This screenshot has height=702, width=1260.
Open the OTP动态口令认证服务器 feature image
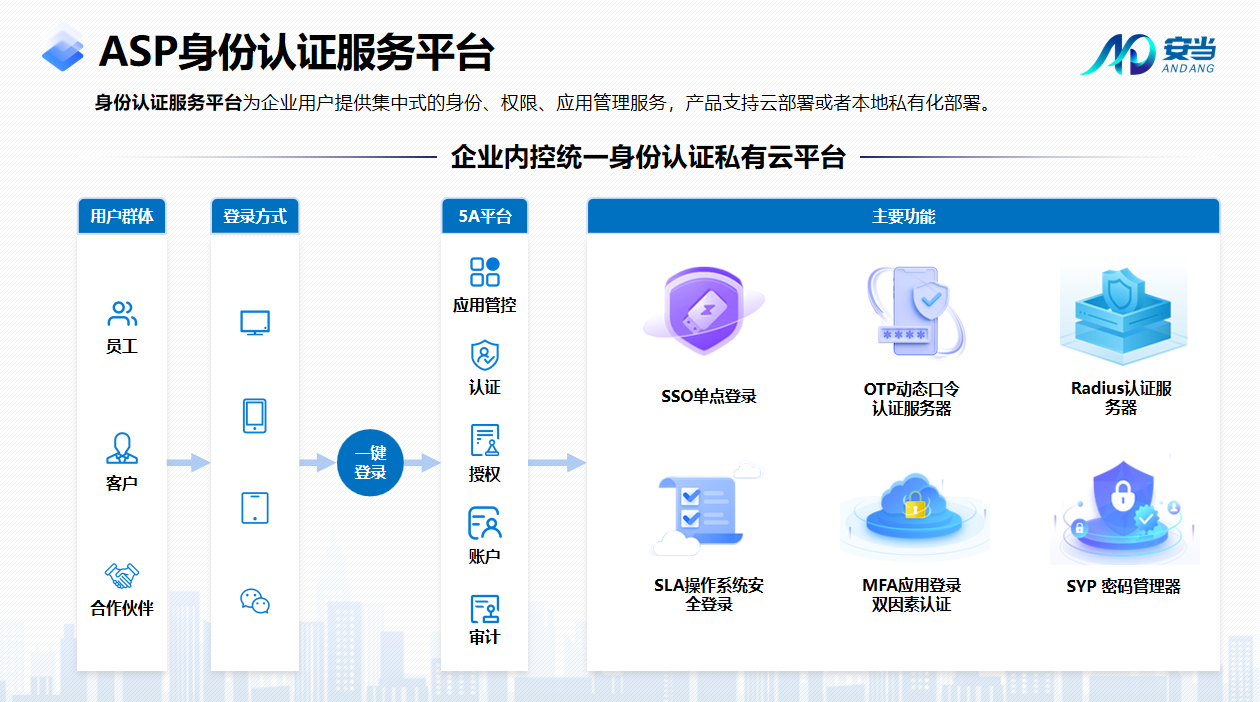(x=912, y=312)
